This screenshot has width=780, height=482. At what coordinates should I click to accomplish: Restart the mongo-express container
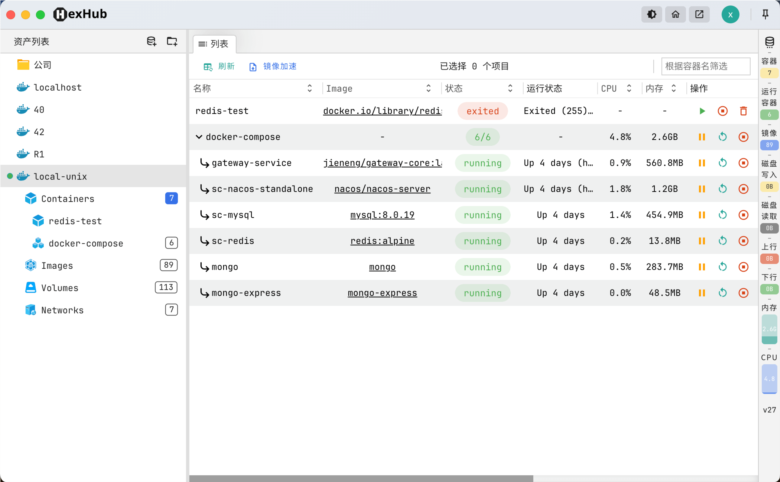[723, 293]
